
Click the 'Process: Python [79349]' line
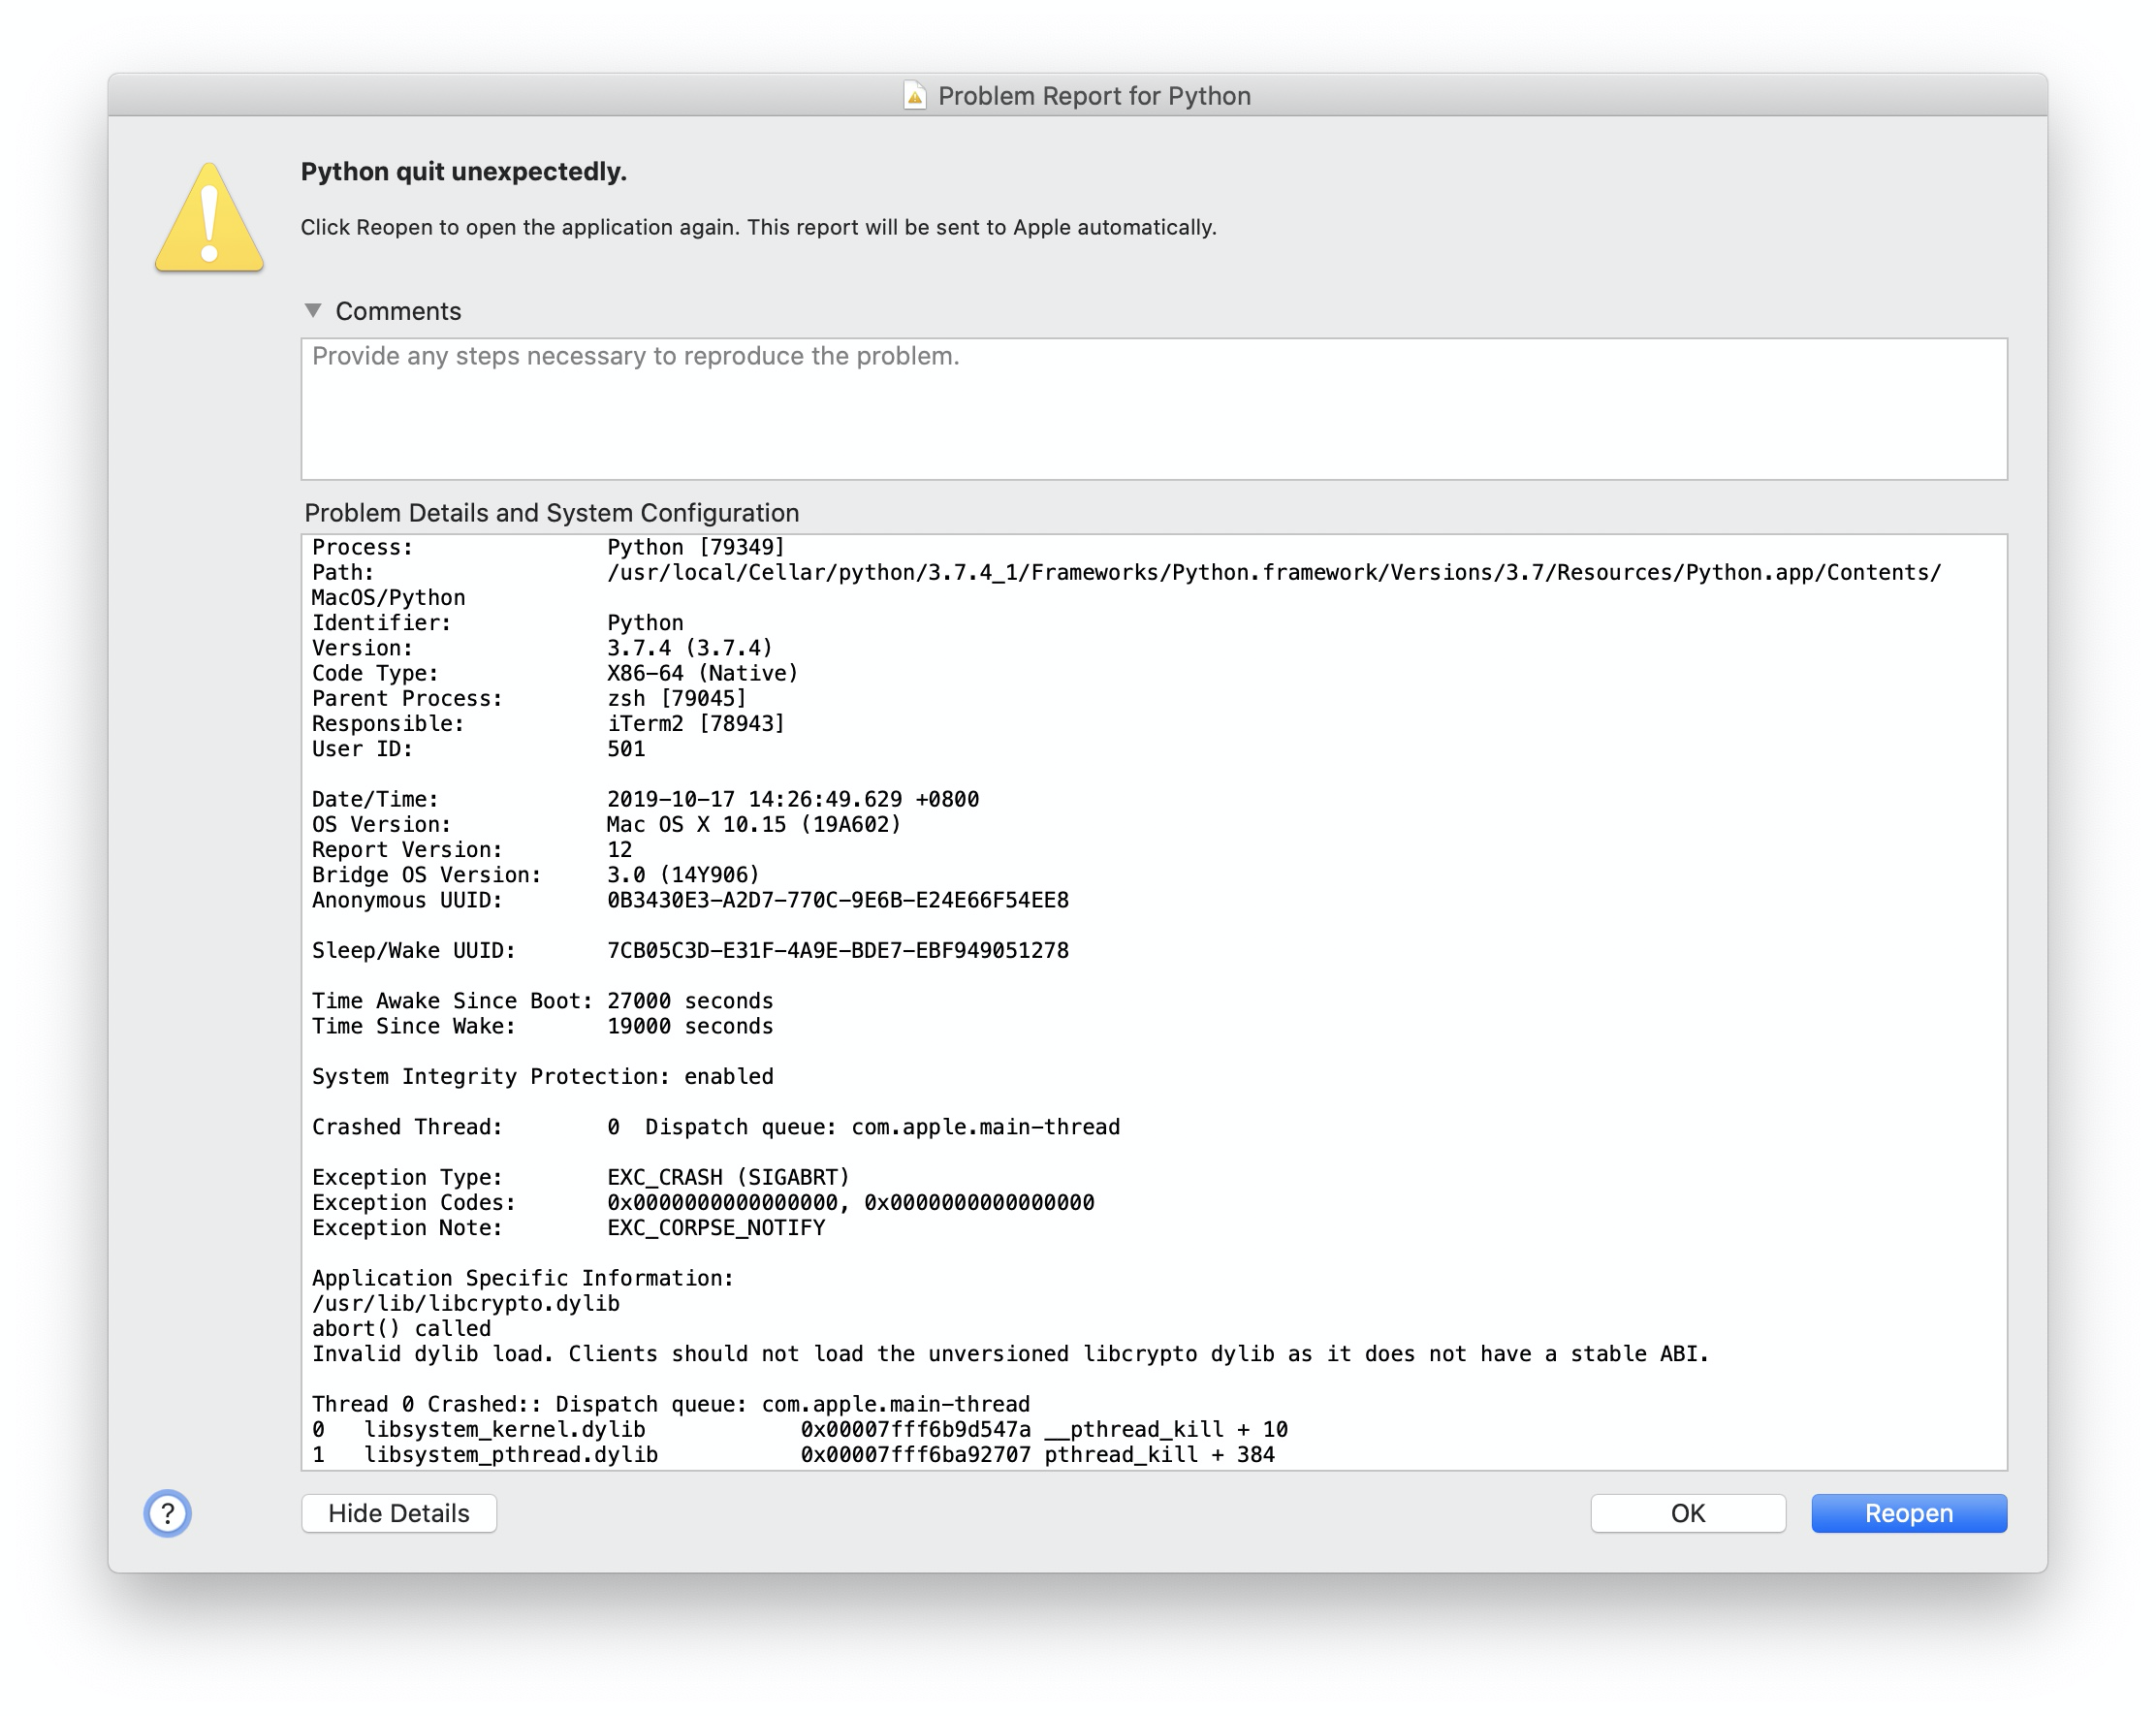[x=548, y=547]
